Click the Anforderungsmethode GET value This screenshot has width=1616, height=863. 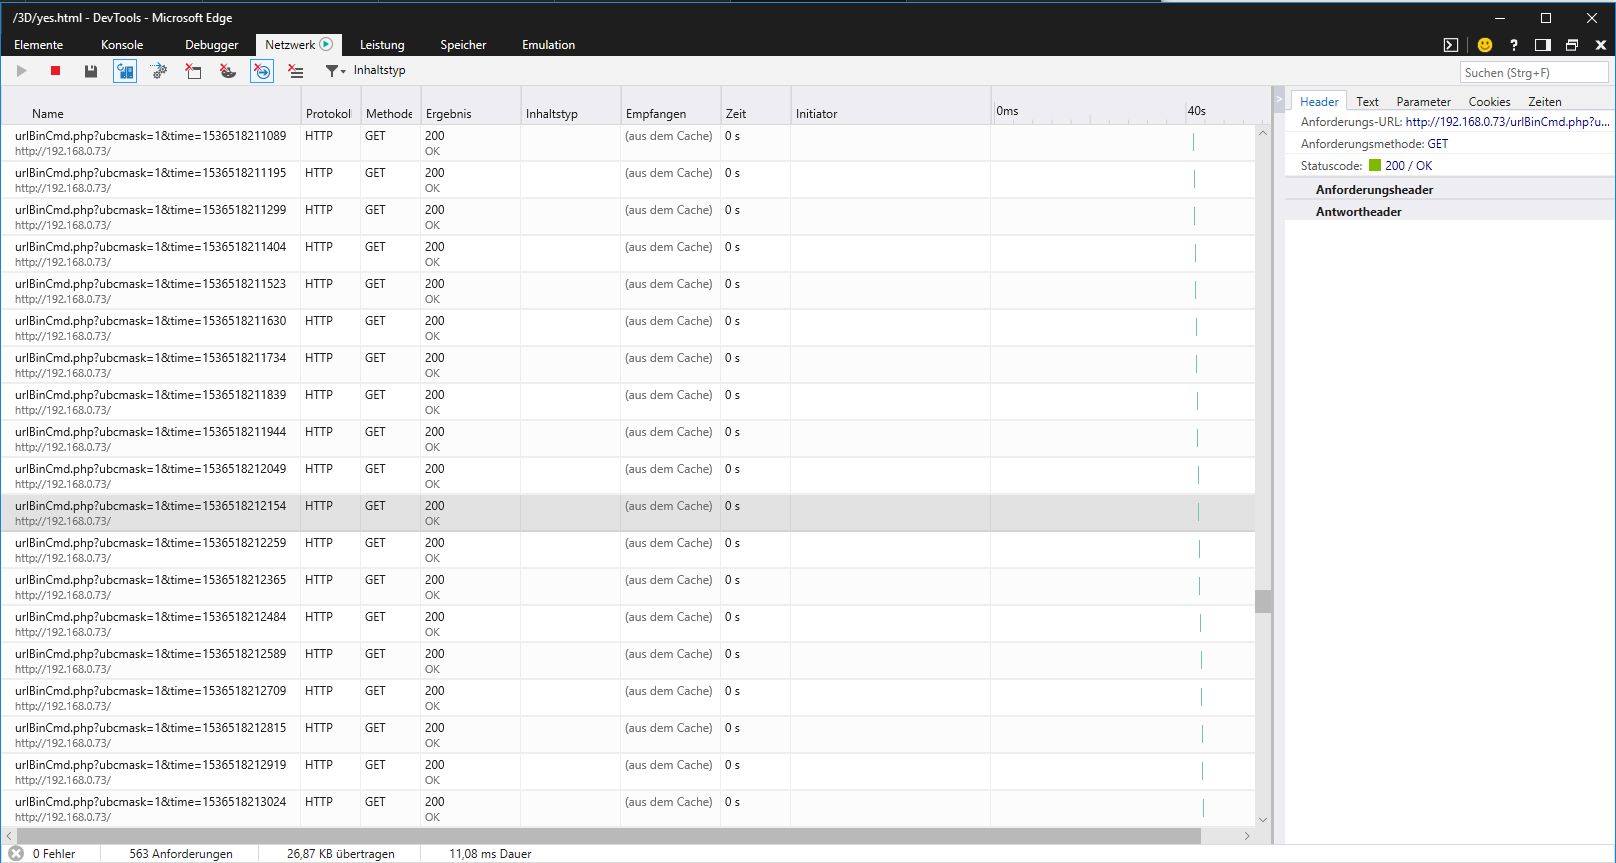1438,144
